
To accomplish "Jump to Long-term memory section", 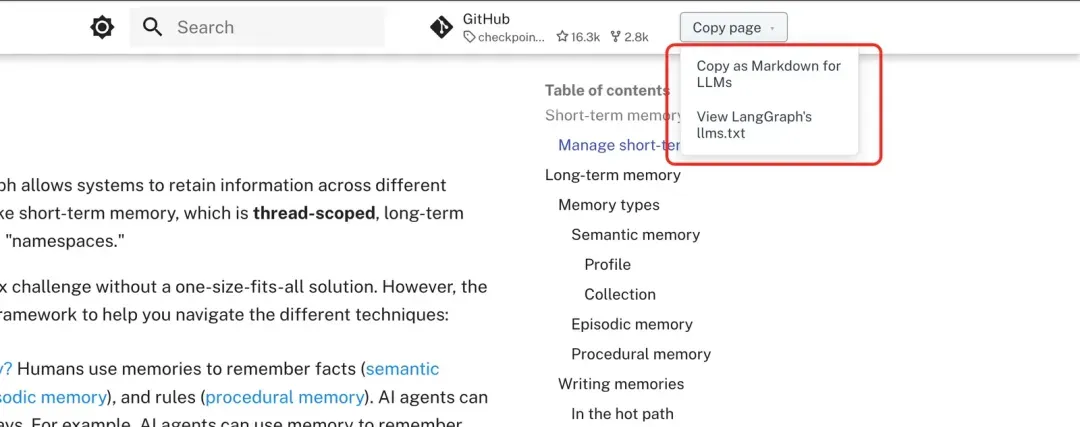I will pyautogui.click(x=612, y=175).
